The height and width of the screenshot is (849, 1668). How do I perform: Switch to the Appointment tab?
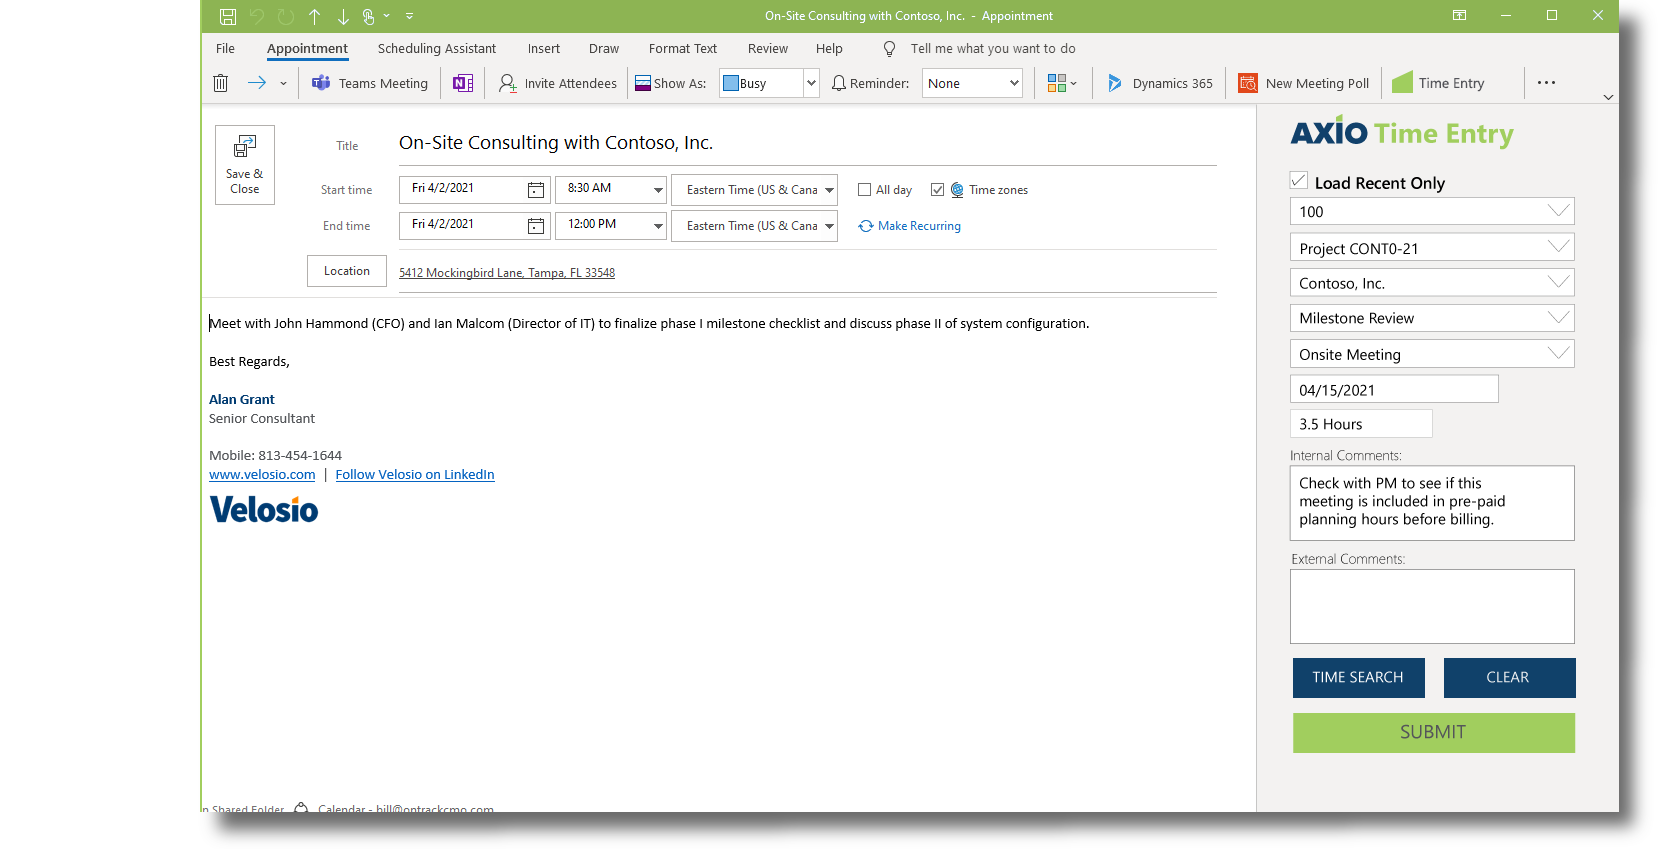pos(307,48)
